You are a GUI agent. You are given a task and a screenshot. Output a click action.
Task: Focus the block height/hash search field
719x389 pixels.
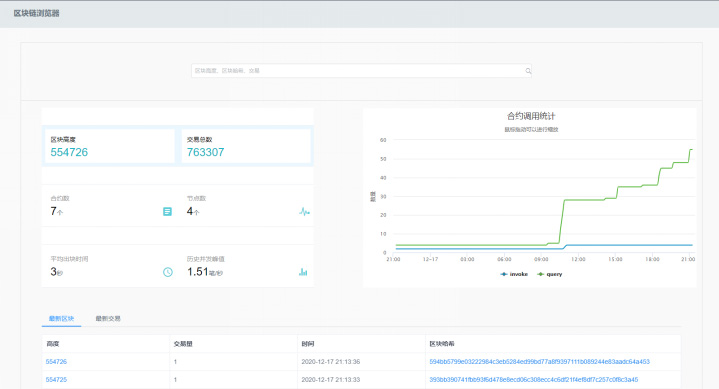[x=361, y=71]
